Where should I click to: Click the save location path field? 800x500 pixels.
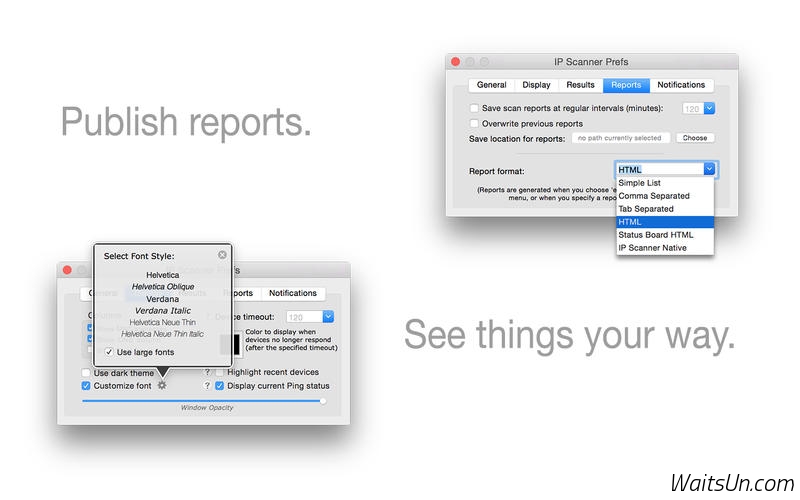[620, 138]
